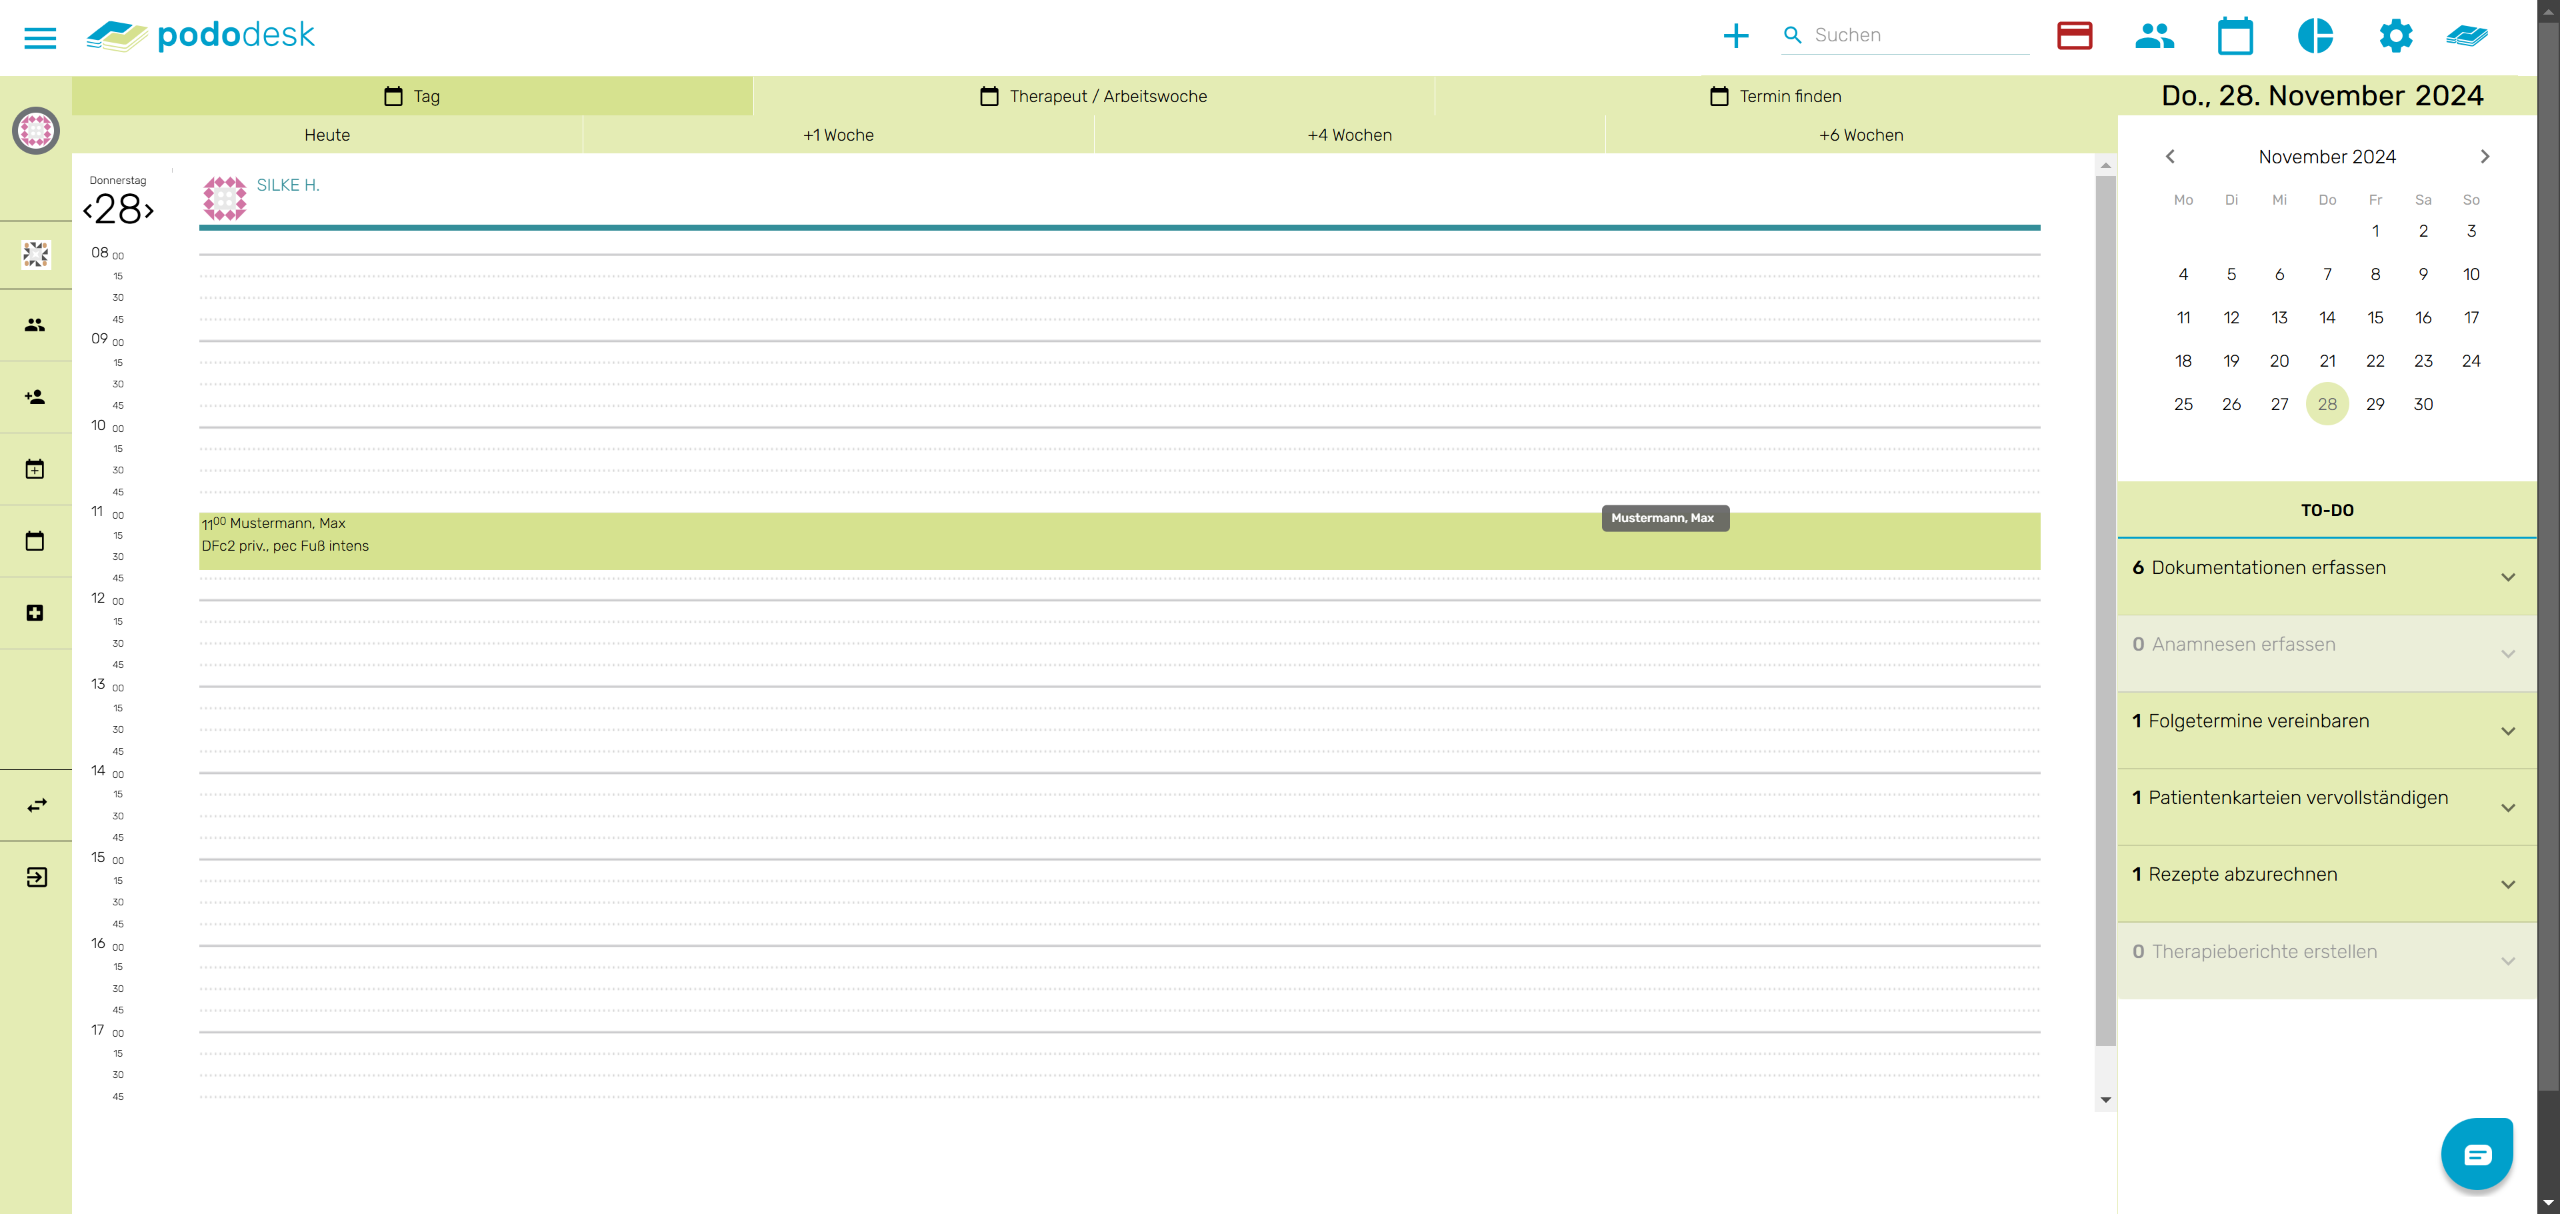This screenshot has width=2560, height=1214.
Task: Open the chat support bubble
Action: point(2476,1155)
